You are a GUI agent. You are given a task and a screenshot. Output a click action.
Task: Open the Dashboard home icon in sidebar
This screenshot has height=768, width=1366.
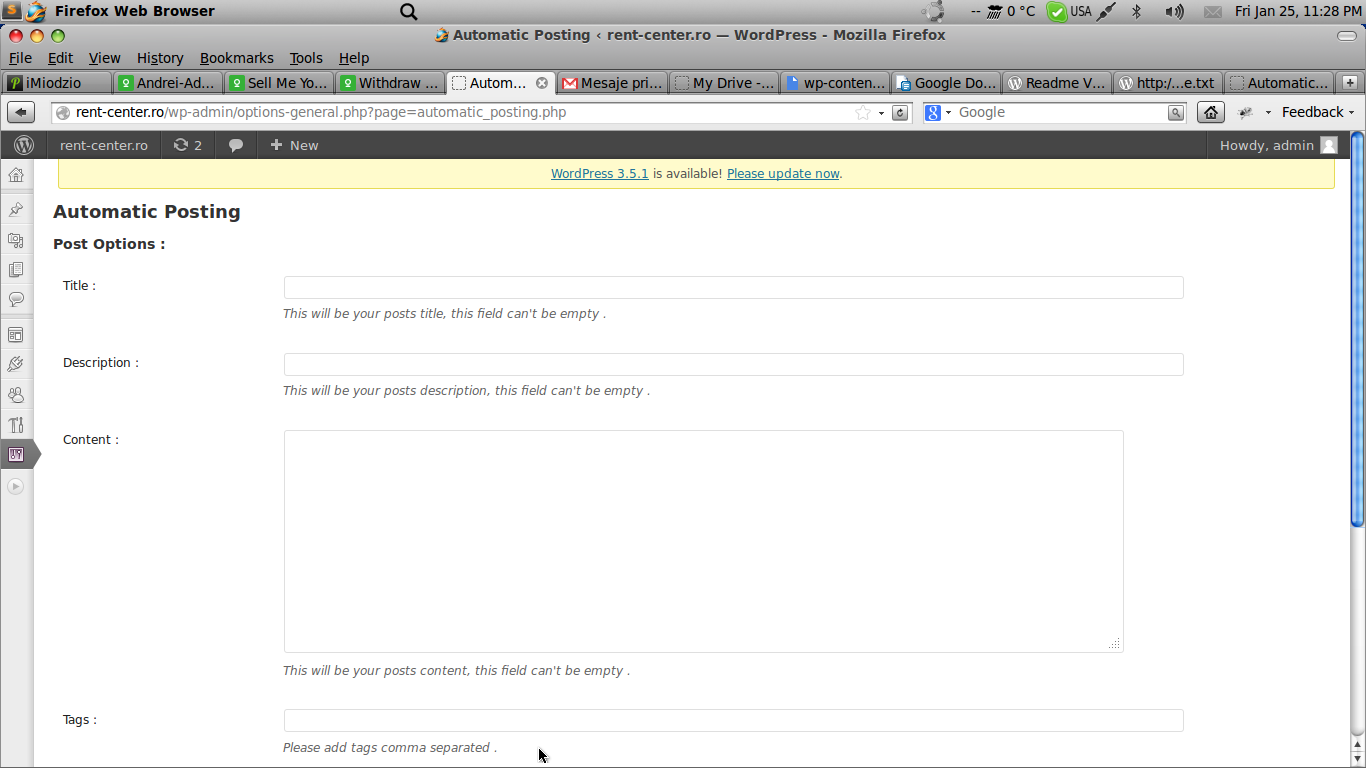(x=16, y=175)
